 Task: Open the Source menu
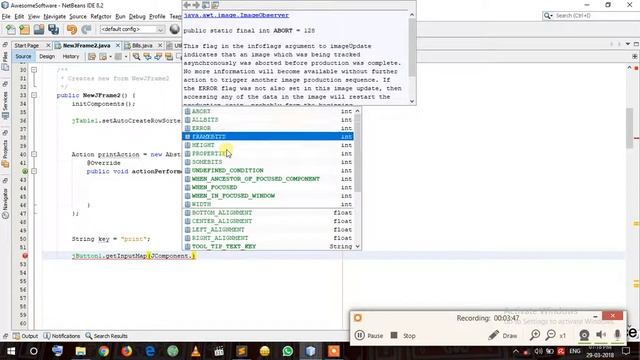click(x=78, y=16)
